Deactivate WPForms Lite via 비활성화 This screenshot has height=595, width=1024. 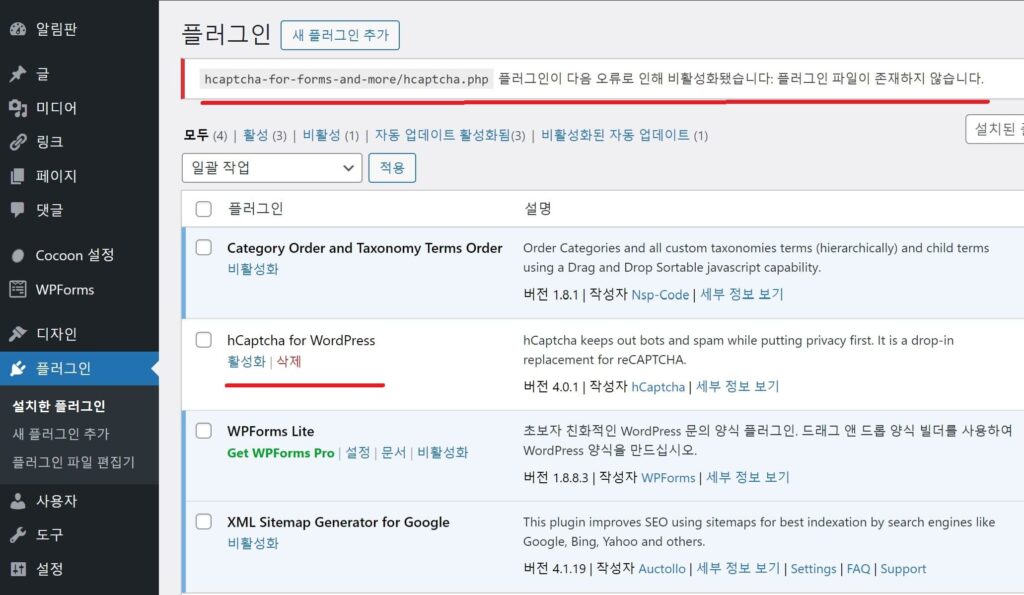point(443,453)
